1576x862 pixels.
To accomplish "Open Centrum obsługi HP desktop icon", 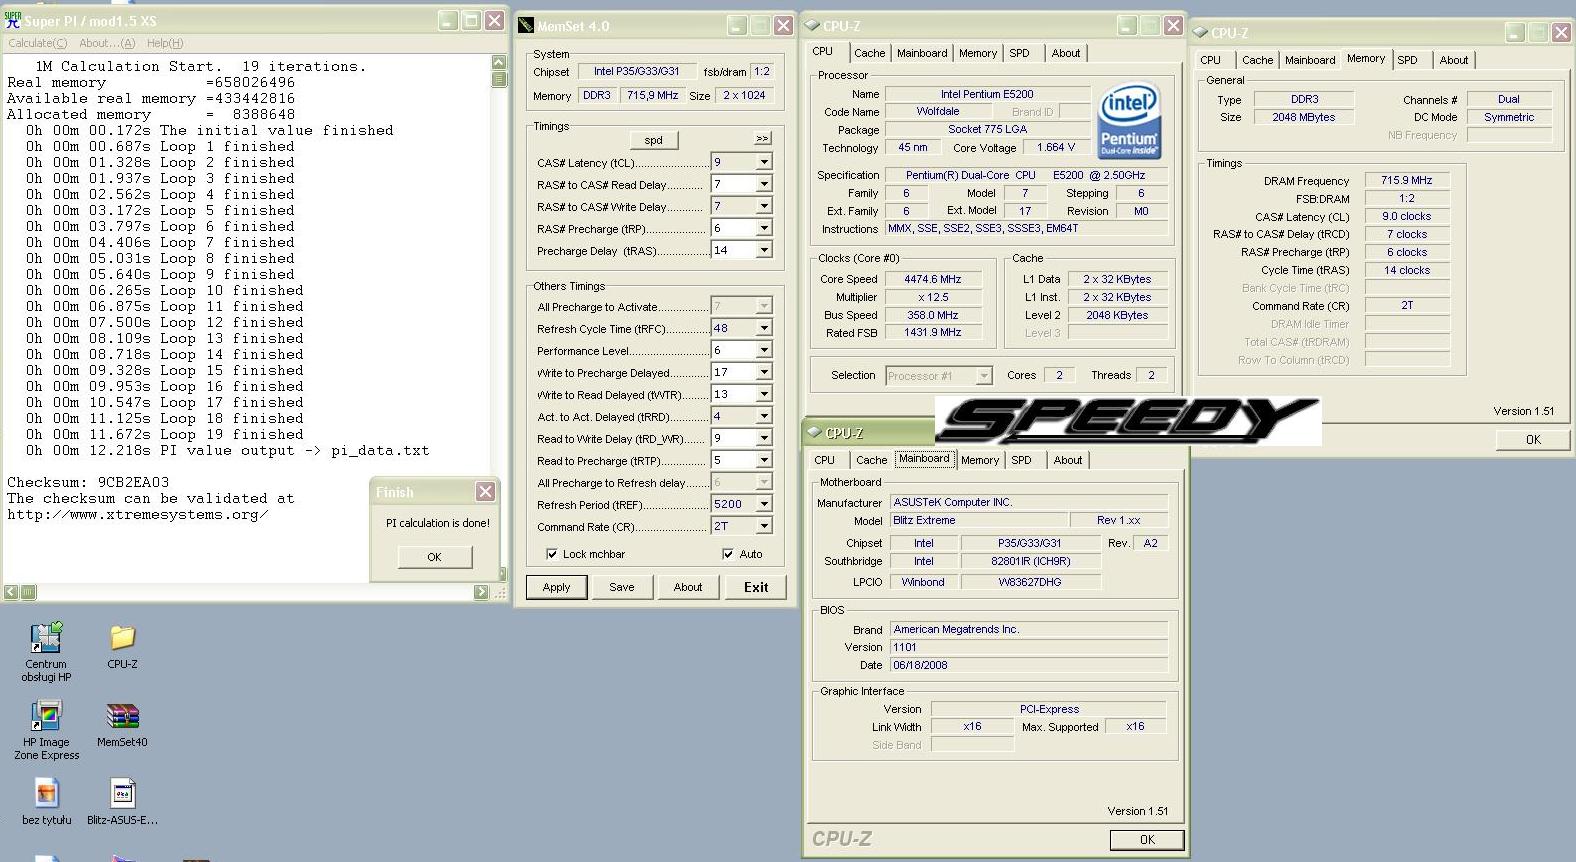I will coord(46,651).
